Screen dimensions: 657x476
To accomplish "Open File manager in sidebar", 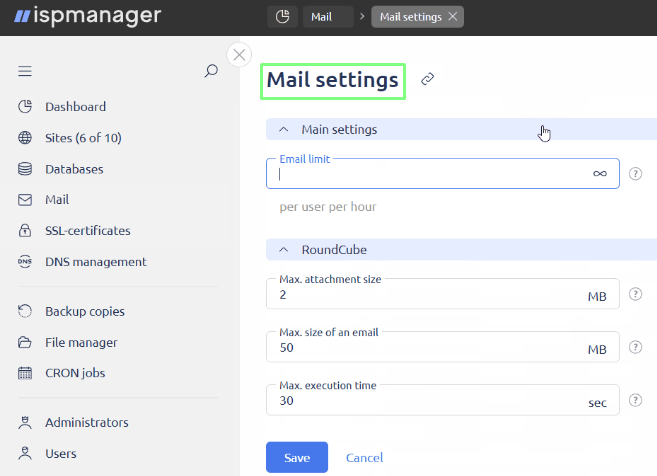I will 81,342.
